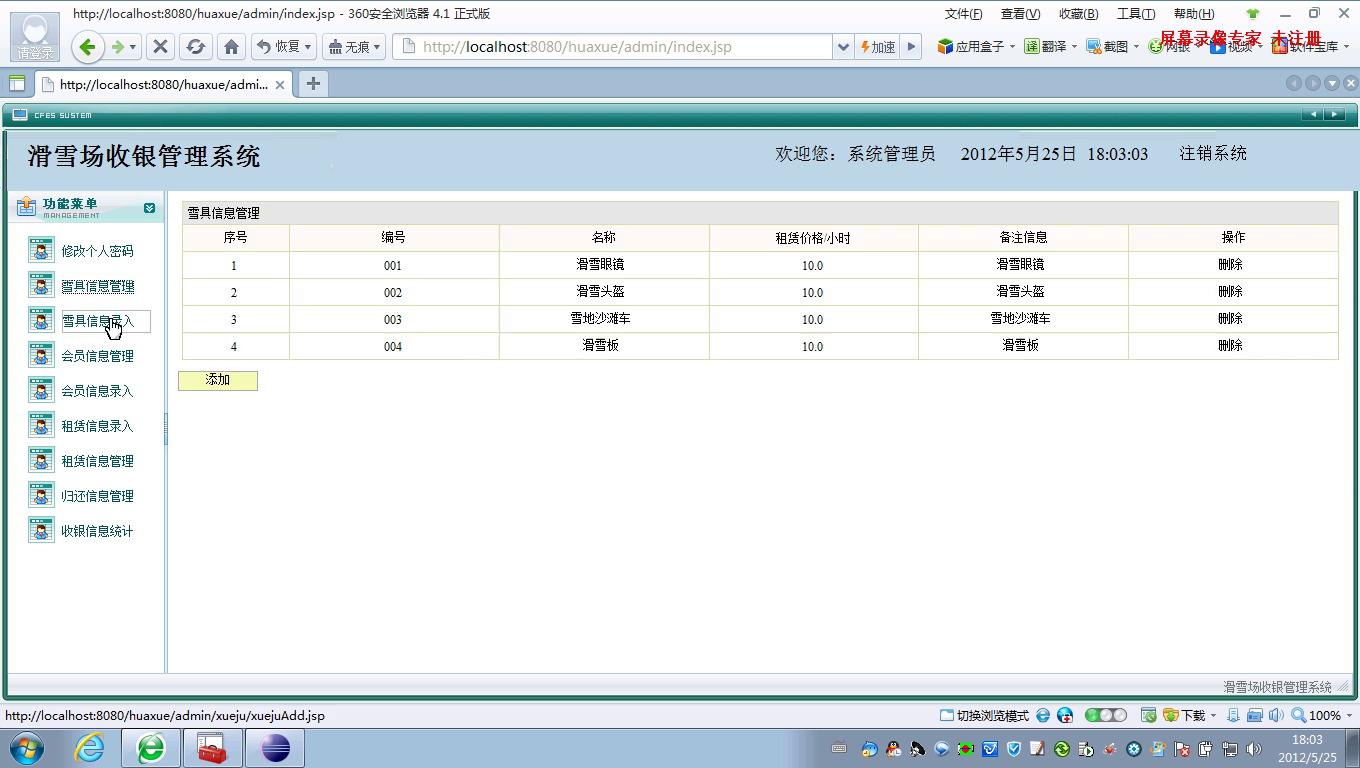Collapse the 功能菜单 panel arrow
Screen dimensions: 1360x768
149,208
